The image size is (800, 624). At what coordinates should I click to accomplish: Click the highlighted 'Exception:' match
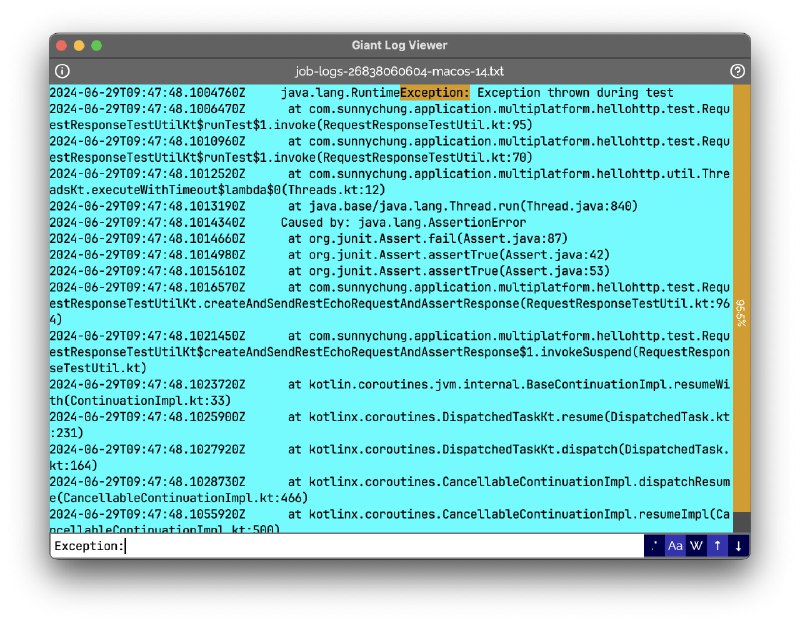pos(434,93)
